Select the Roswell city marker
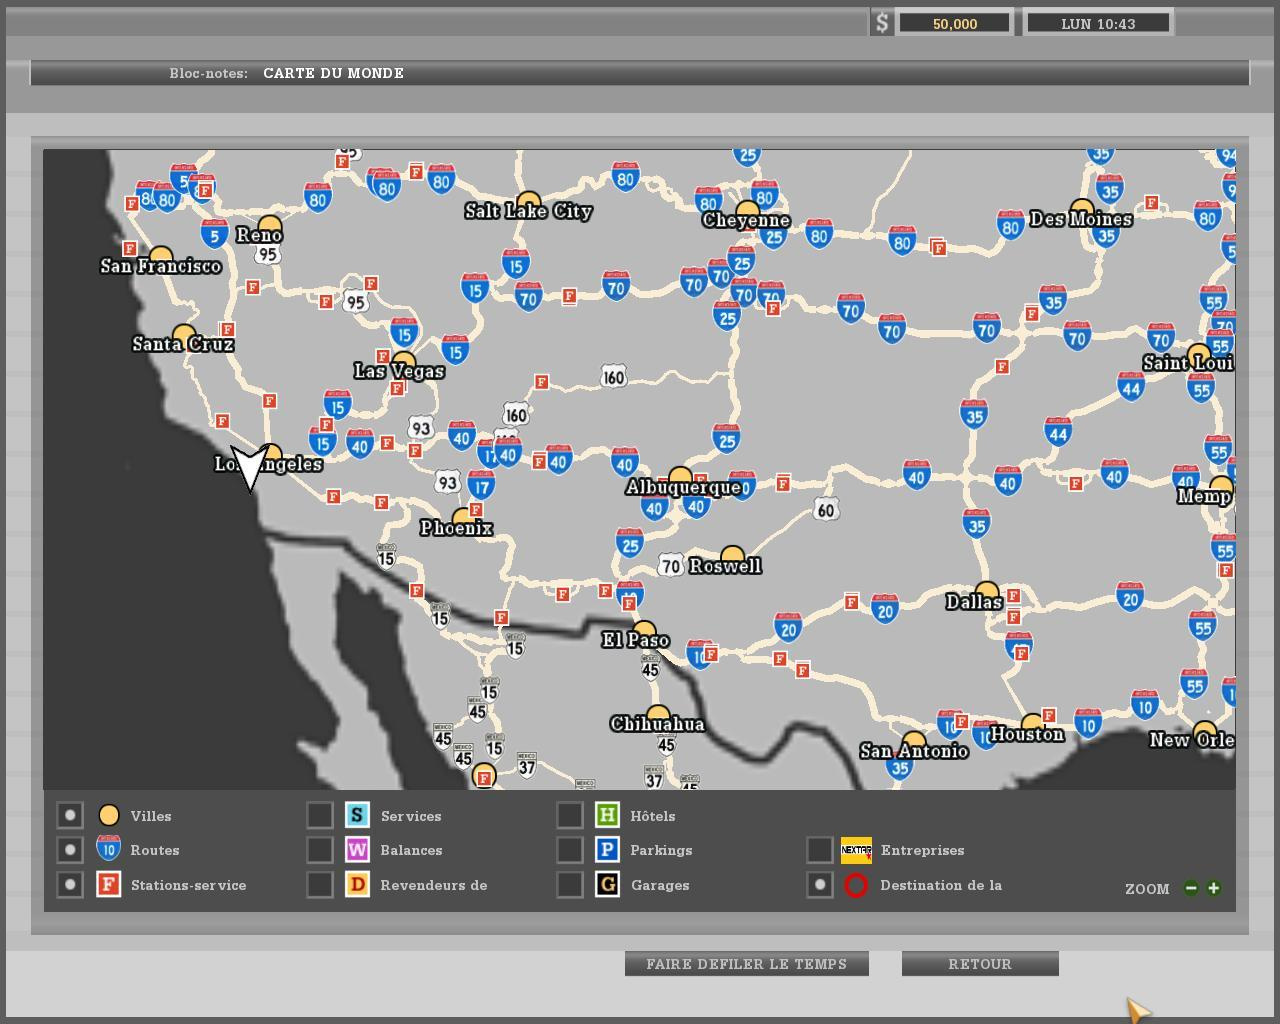The image size is (1280, 1024). [732, 556]
